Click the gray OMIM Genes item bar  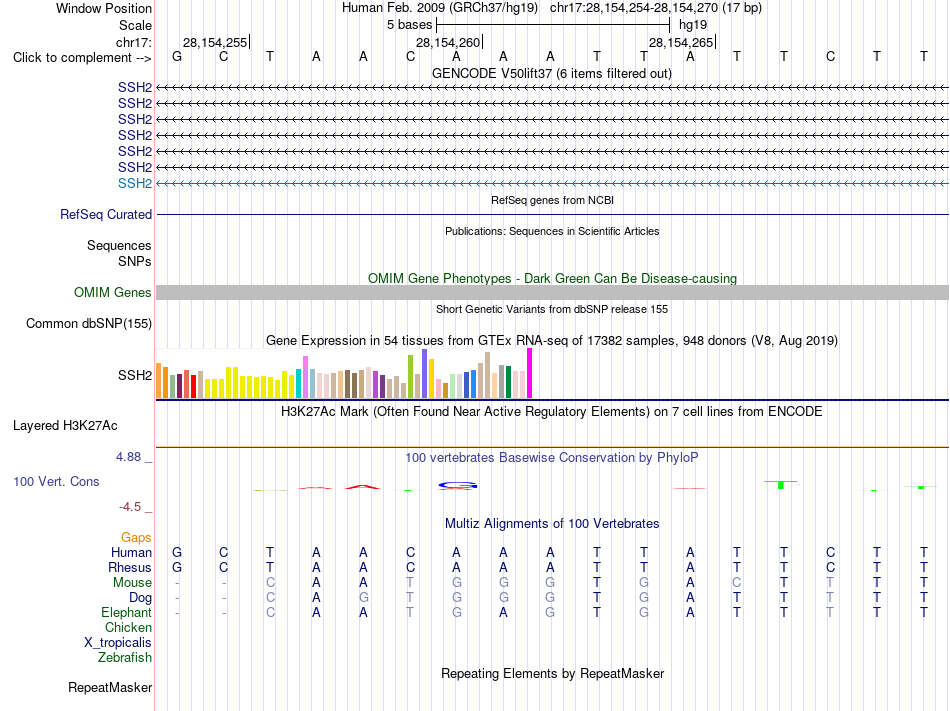tap(552, 293)
